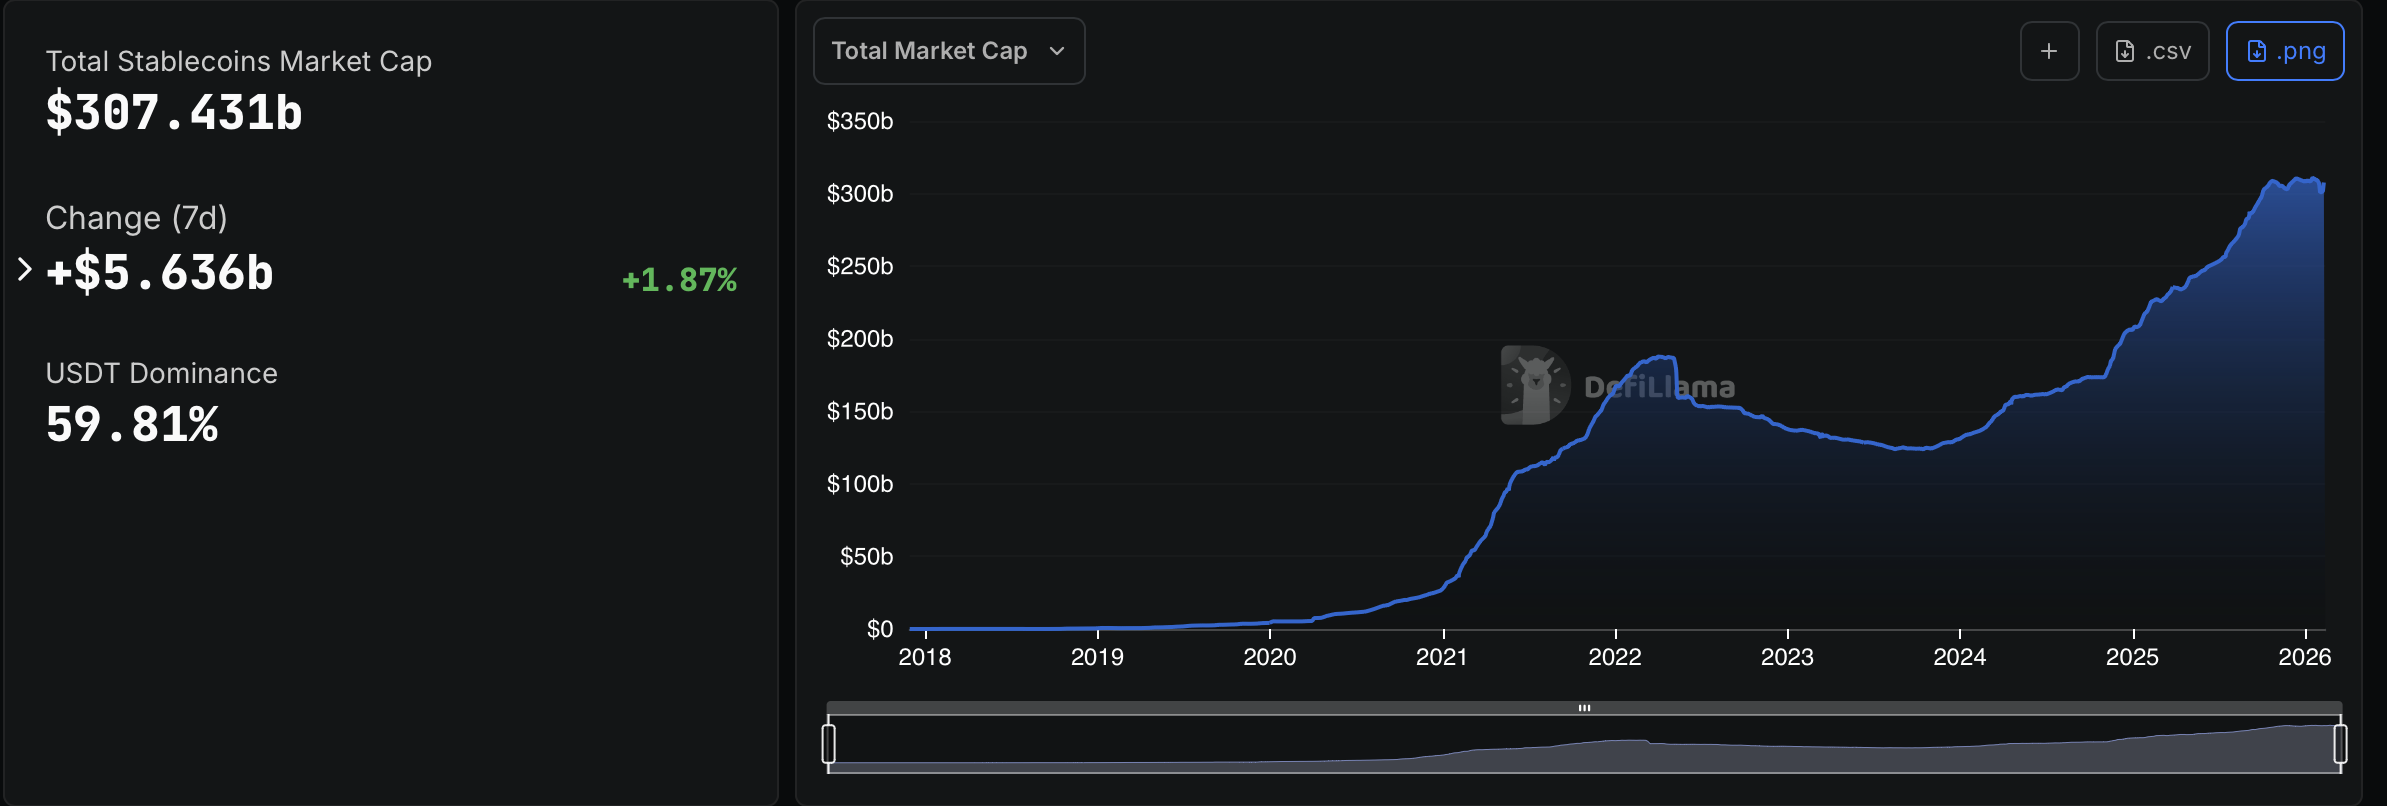The image size is (2387, 806).
Task: Click the file-download glyph inside the .png button
Action: 2255,50
